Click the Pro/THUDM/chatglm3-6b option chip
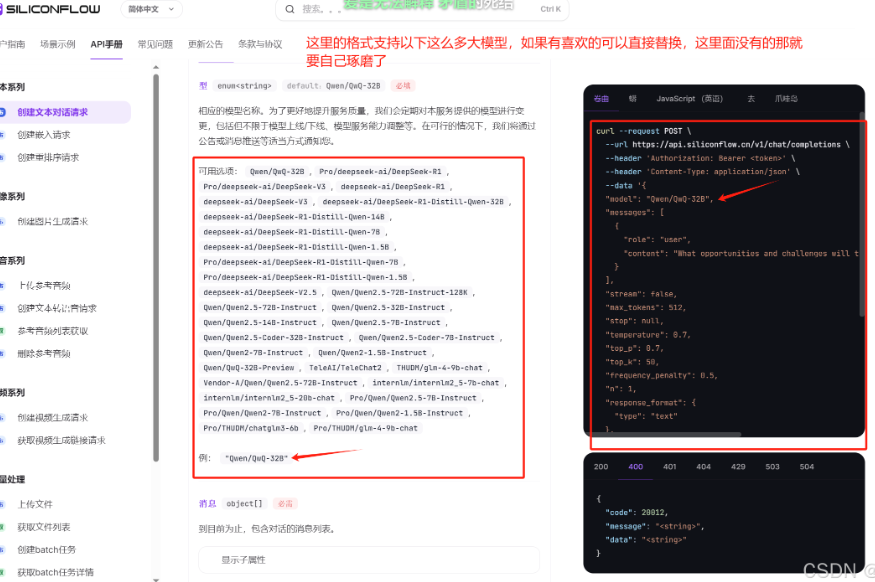This screenshot has width=875, height=582. (251, 428)
